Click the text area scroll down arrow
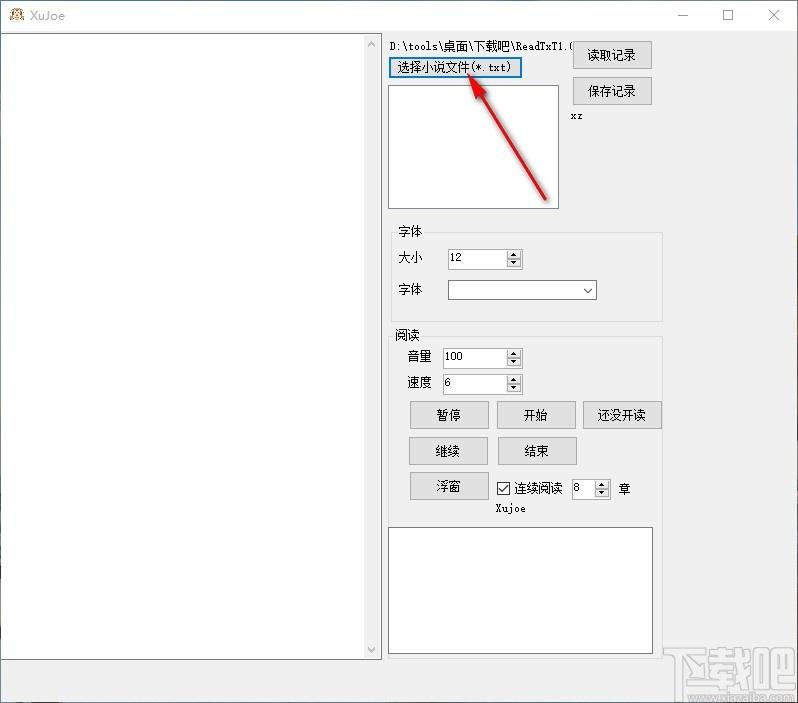 [x=372, y=650]
